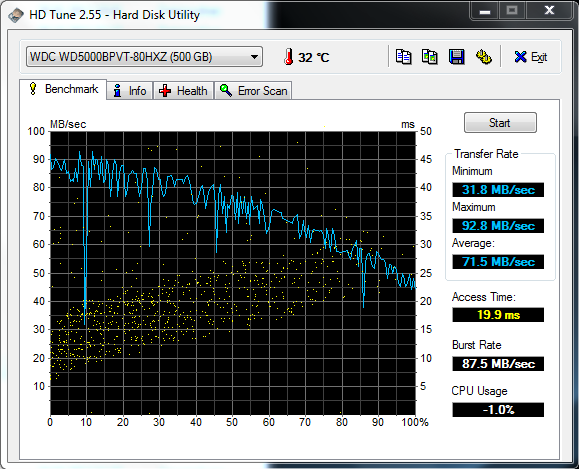The width and height of the screenshot is (579, 469).
Task: Switch to the Info tab
Action: (130, 90)
